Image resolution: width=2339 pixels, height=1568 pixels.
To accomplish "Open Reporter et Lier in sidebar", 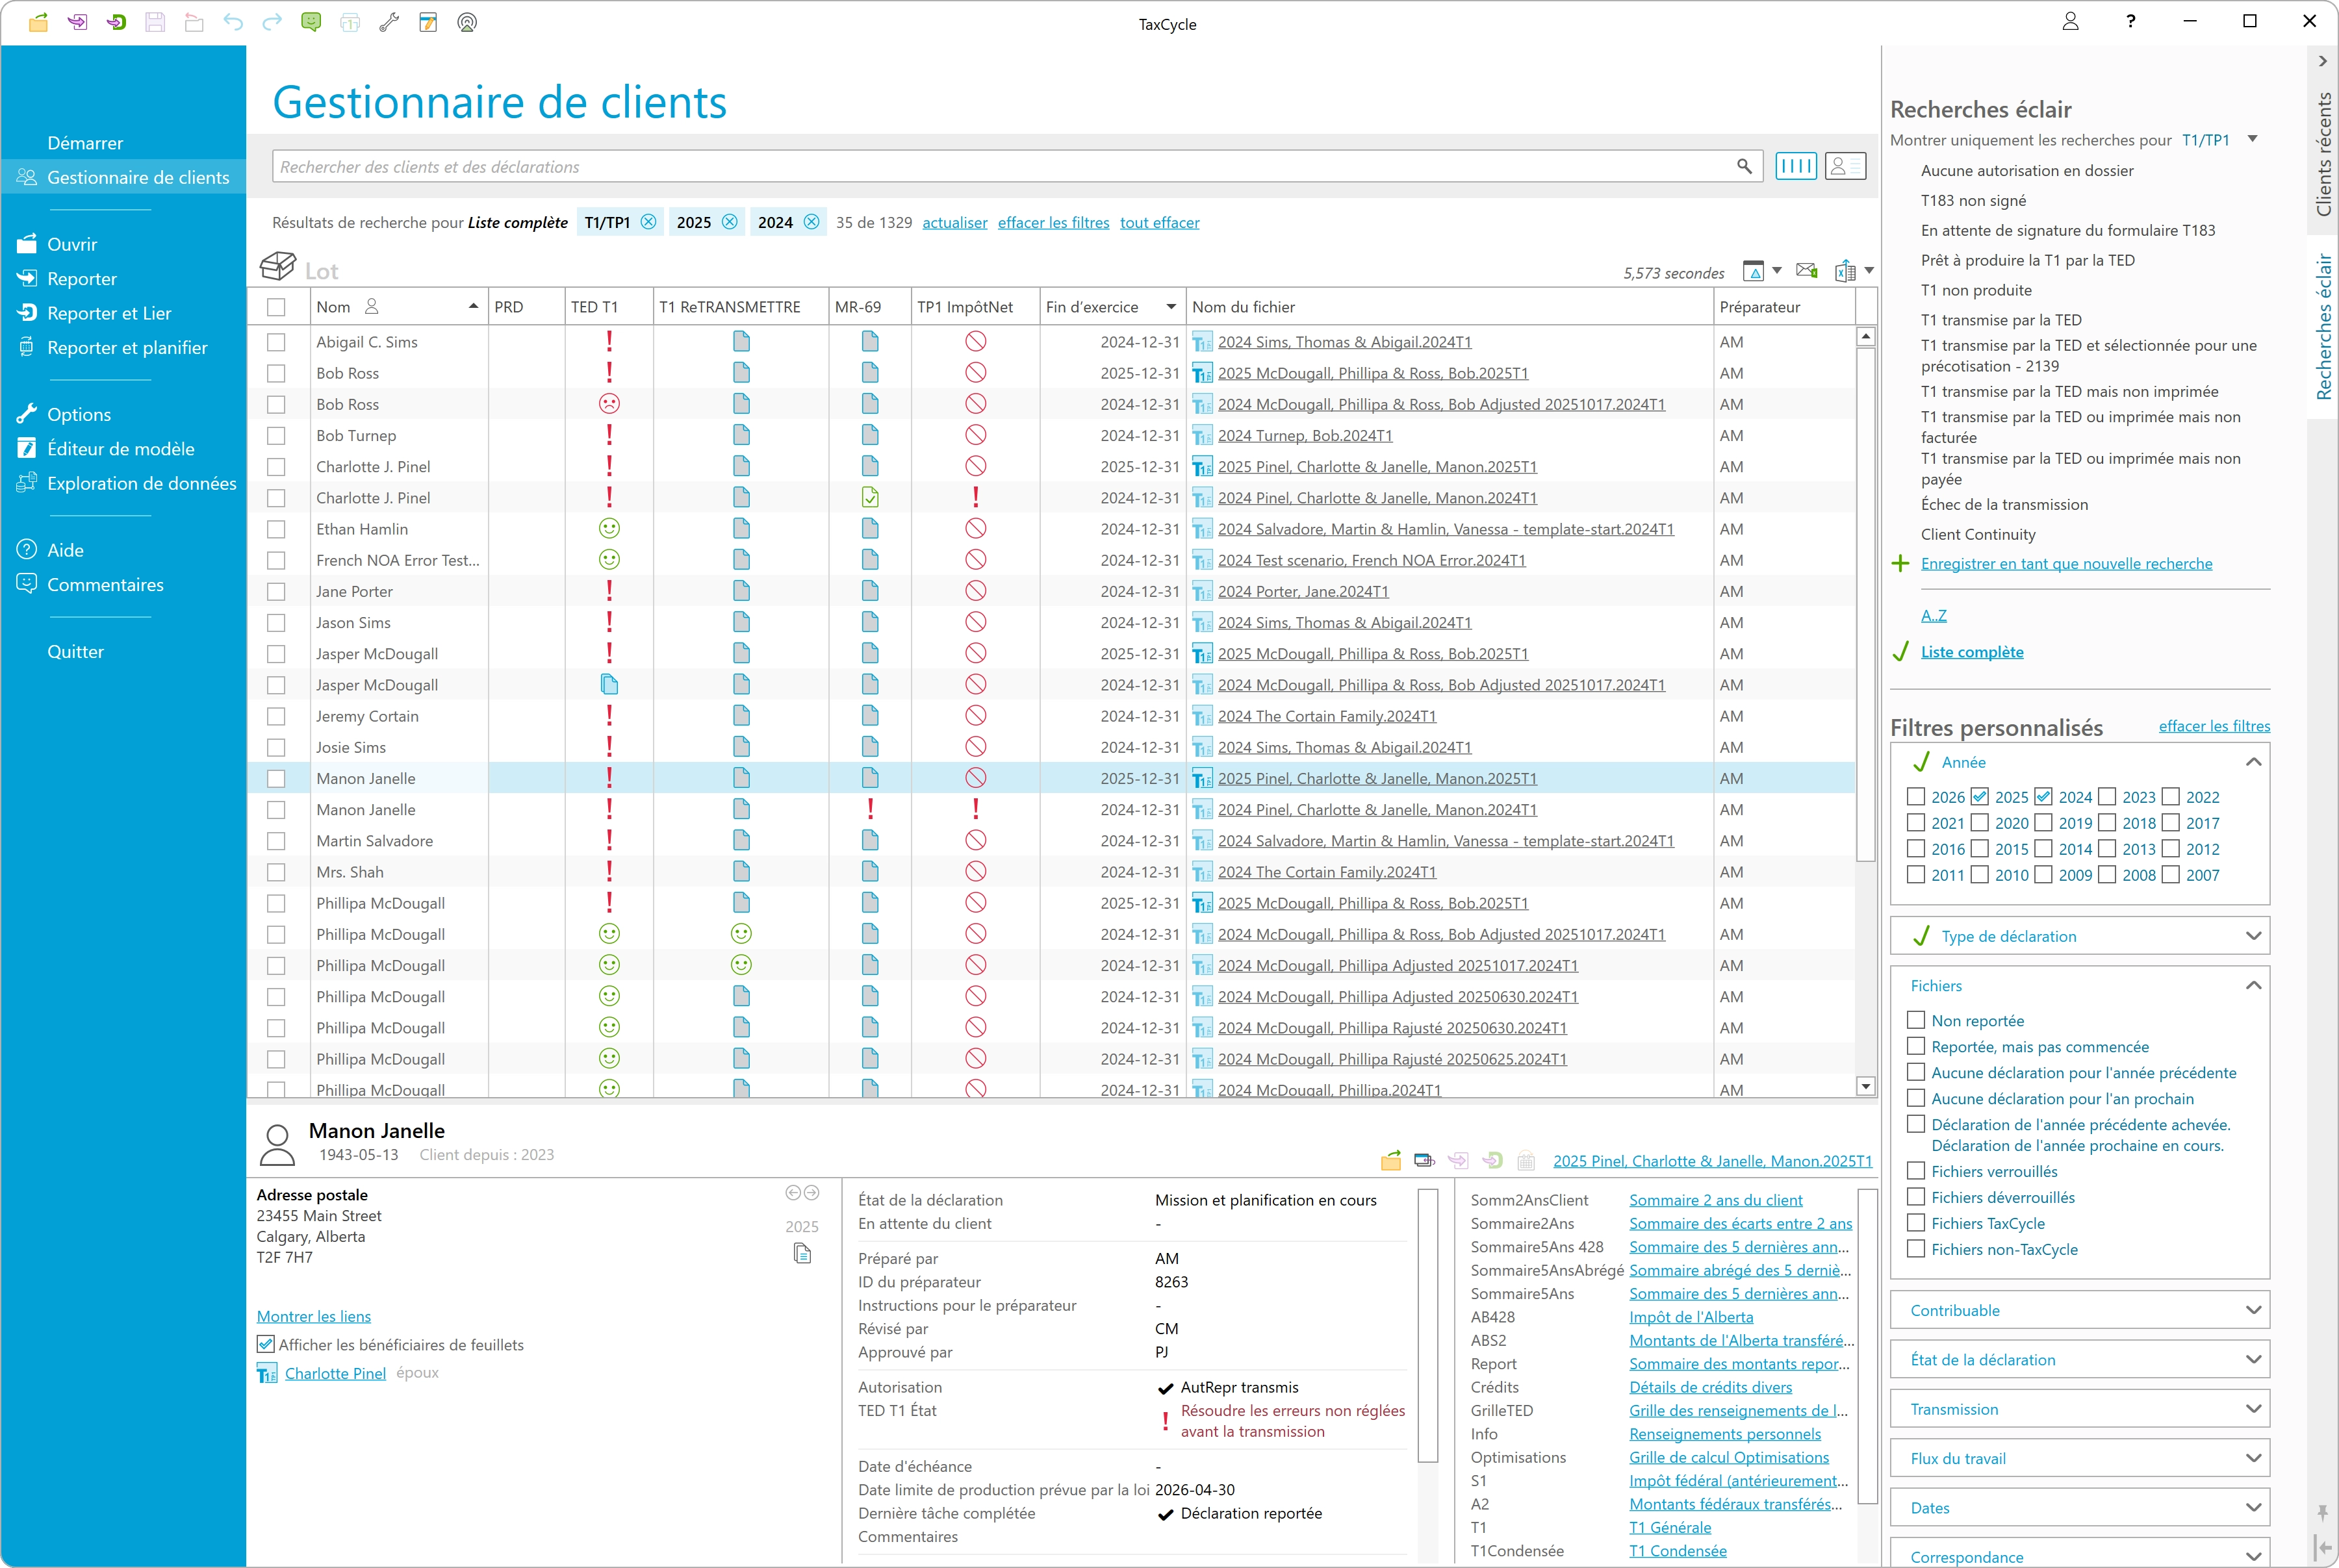I will 109,313.
